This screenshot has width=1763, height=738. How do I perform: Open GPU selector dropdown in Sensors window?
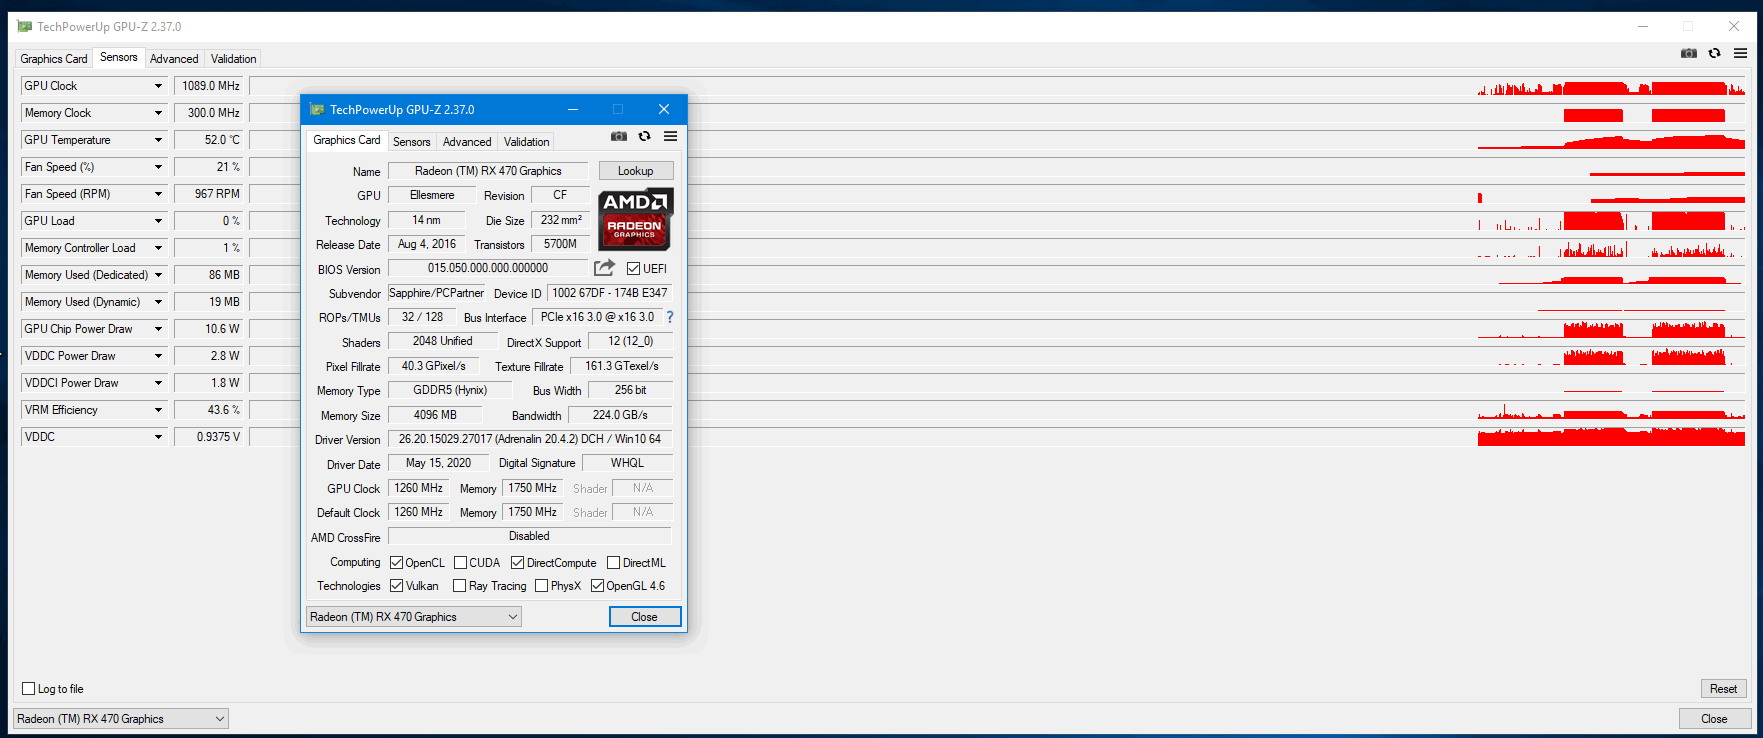(x=120, y=719)
